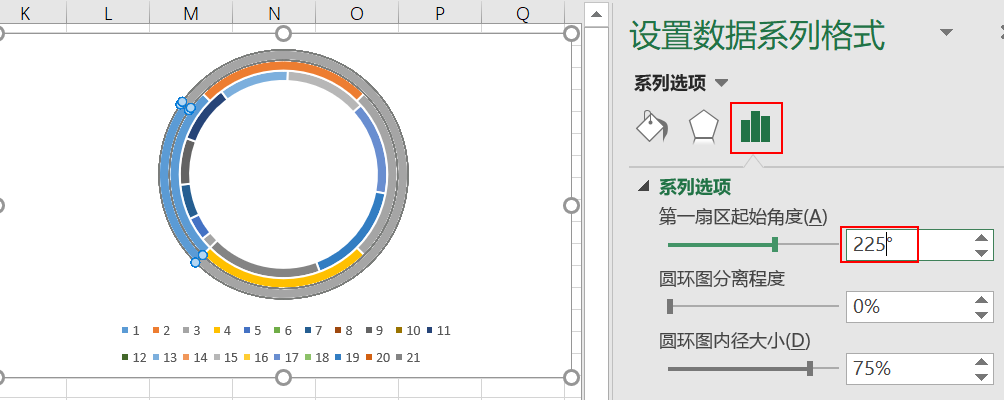This screenshot has width=1004, height=400.
Task: Click legend entry 11
Action: tap(439, 330)
